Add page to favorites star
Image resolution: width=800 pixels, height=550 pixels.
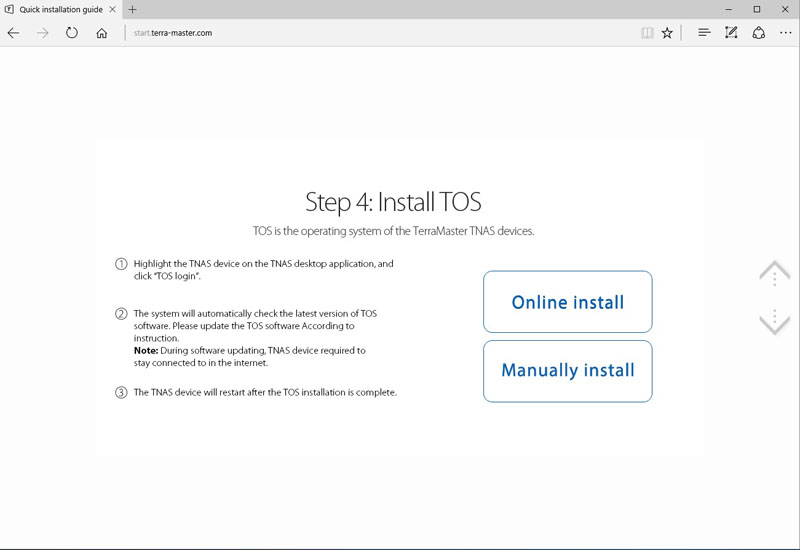tap(667, 33)
